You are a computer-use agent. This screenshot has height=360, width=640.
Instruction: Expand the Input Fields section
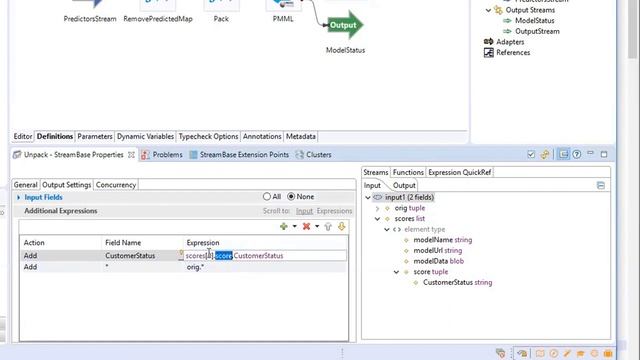click(18, 197)
